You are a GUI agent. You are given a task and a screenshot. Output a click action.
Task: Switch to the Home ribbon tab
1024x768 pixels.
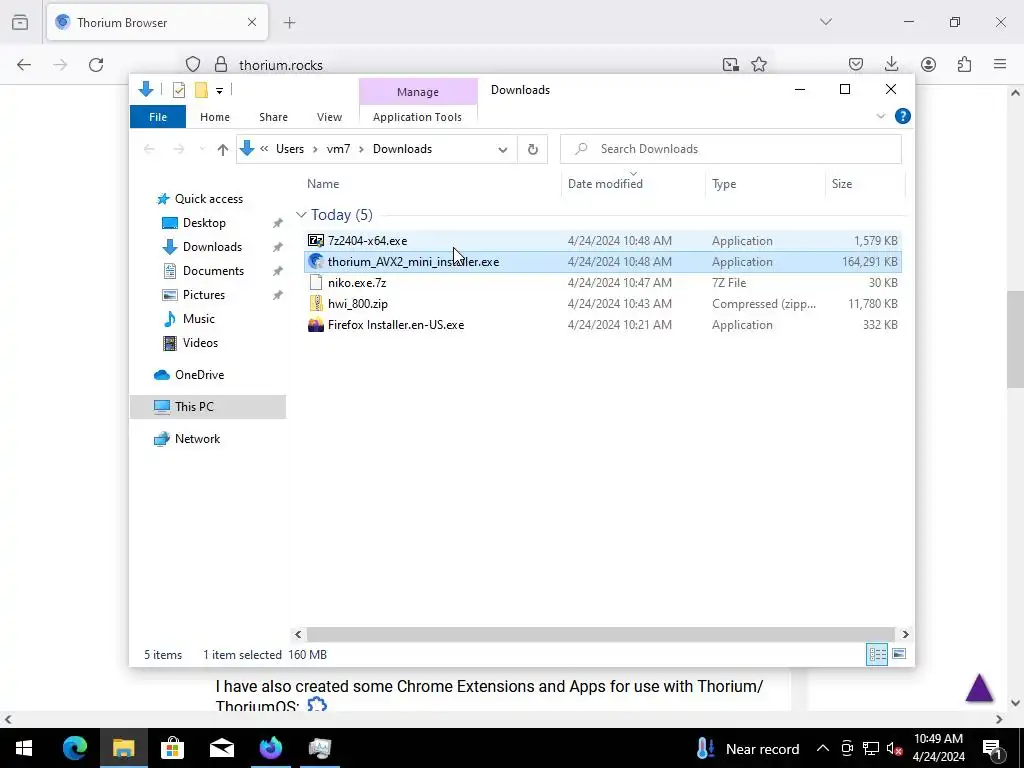(x=215, y=117)
